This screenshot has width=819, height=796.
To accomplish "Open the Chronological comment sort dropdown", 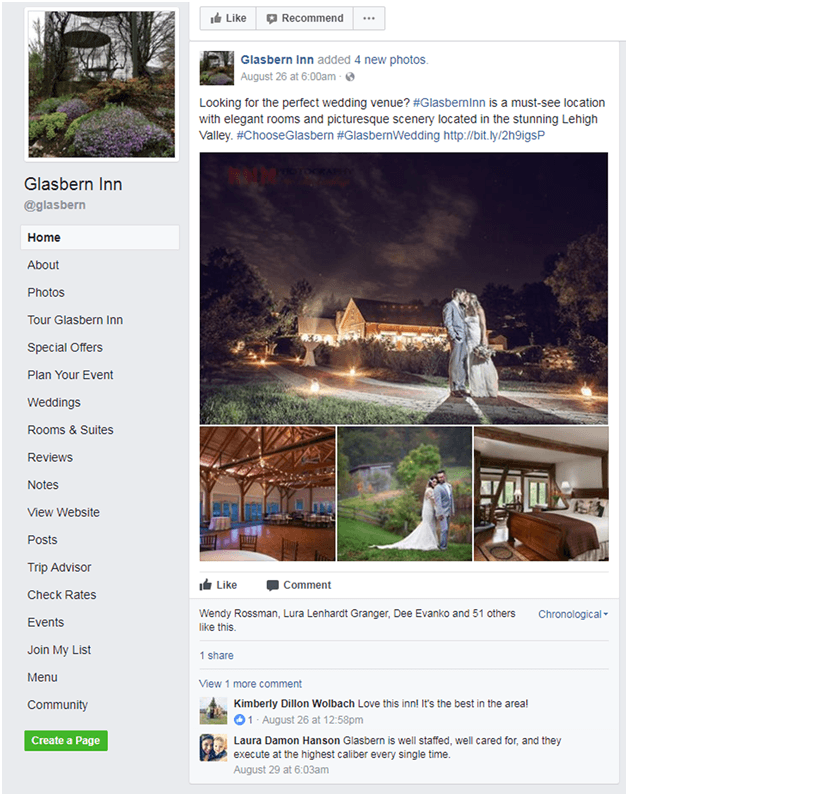I will pos(573,614).
